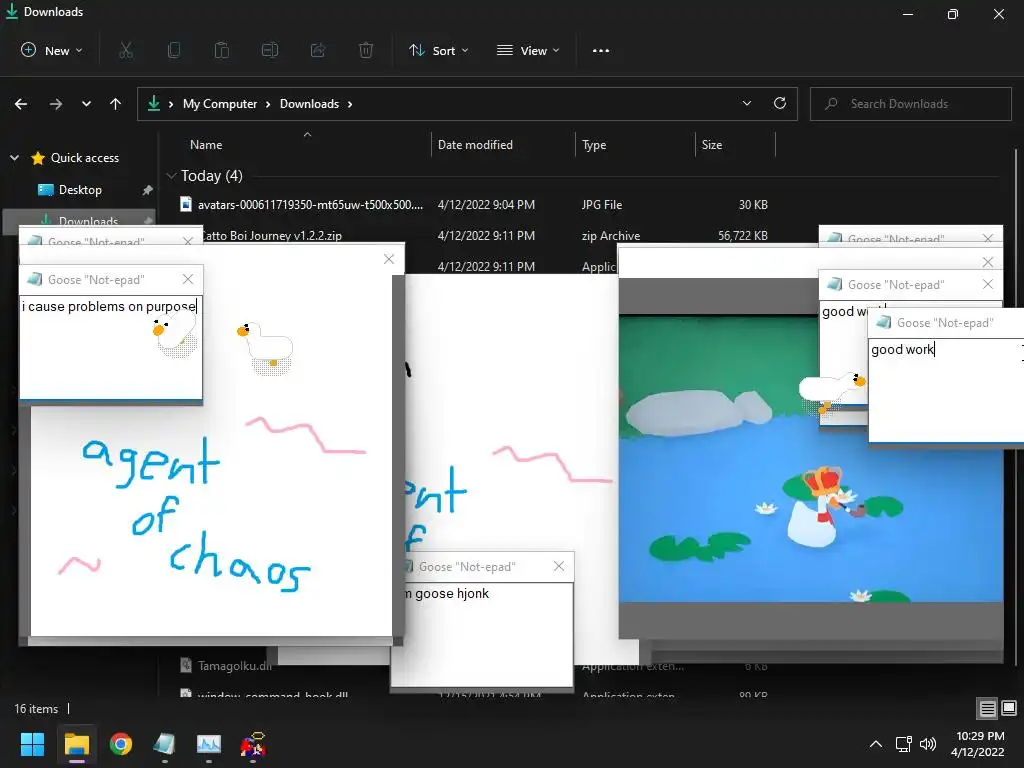This screenshot has height=768, width=1024.
Task: Switch to details view layout icon
Action: coord(987,708)
